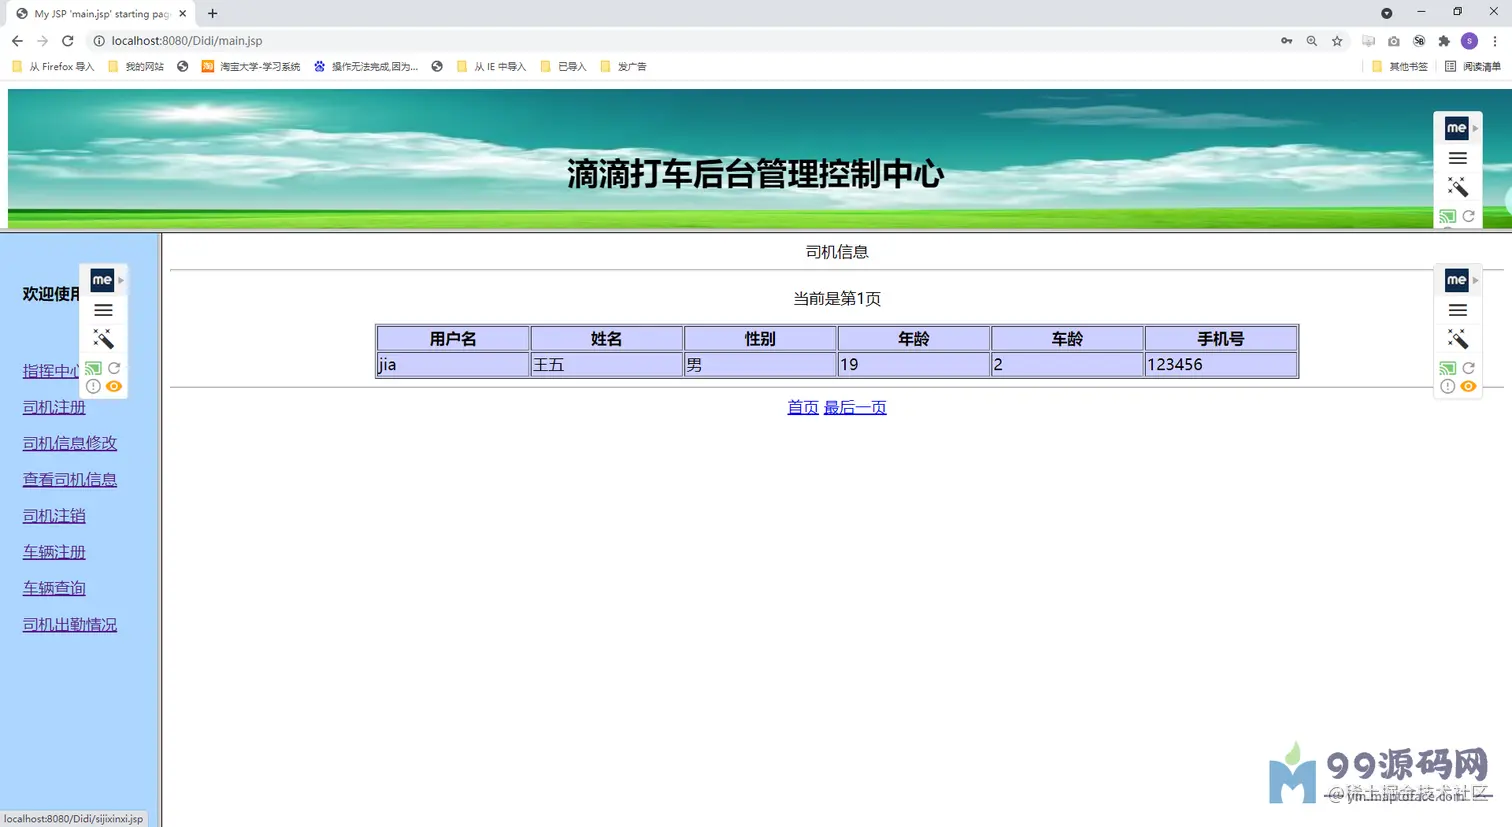Click the zoom magnifier icon in address bar
The width and height of the screenshot is (1512, 827).
(1312, 41)
